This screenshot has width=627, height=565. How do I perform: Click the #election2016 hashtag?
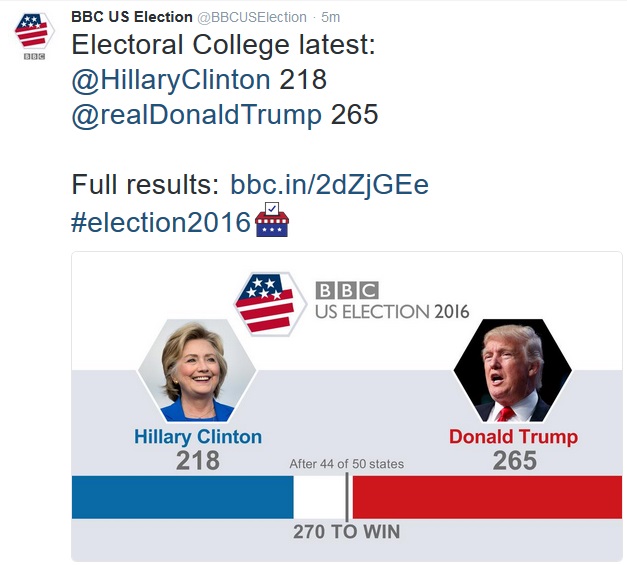tap(160, 221)
